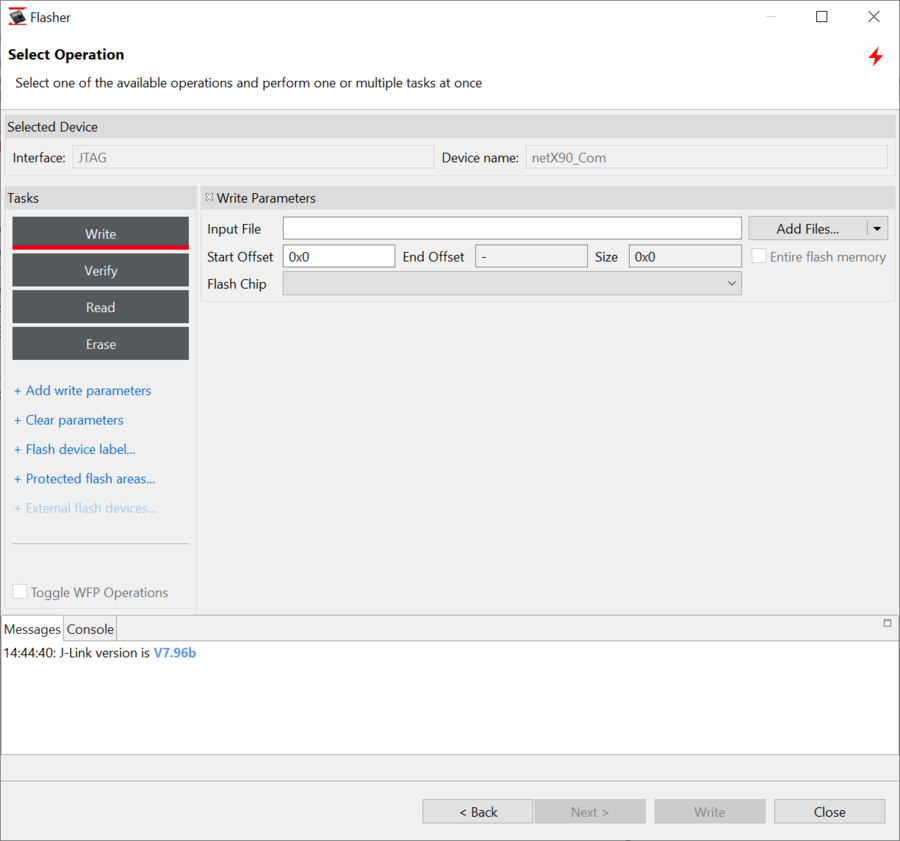Click the Back button
The image size is (900, 841).
[x=477, y=811]
